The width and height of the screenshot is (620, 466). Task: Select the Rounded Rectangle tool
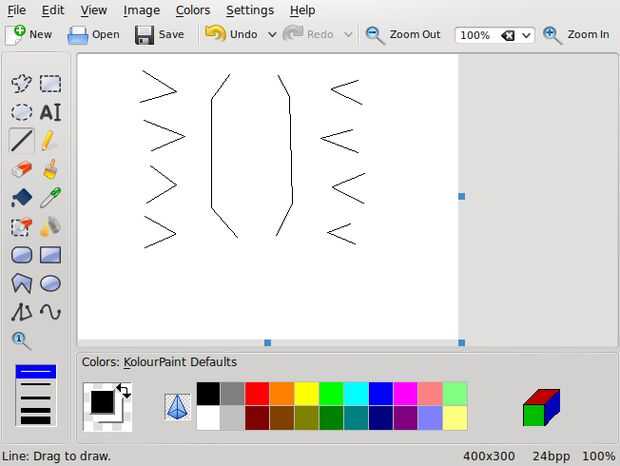21,255
